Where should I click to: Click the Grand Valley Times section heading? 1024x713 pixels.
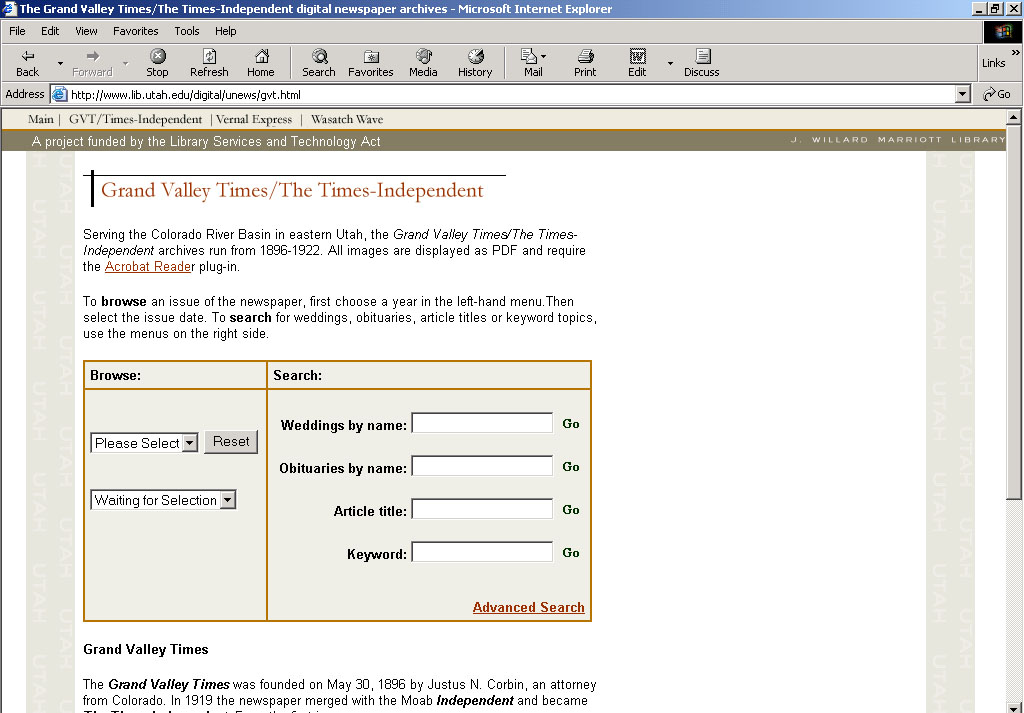[146, 650]
